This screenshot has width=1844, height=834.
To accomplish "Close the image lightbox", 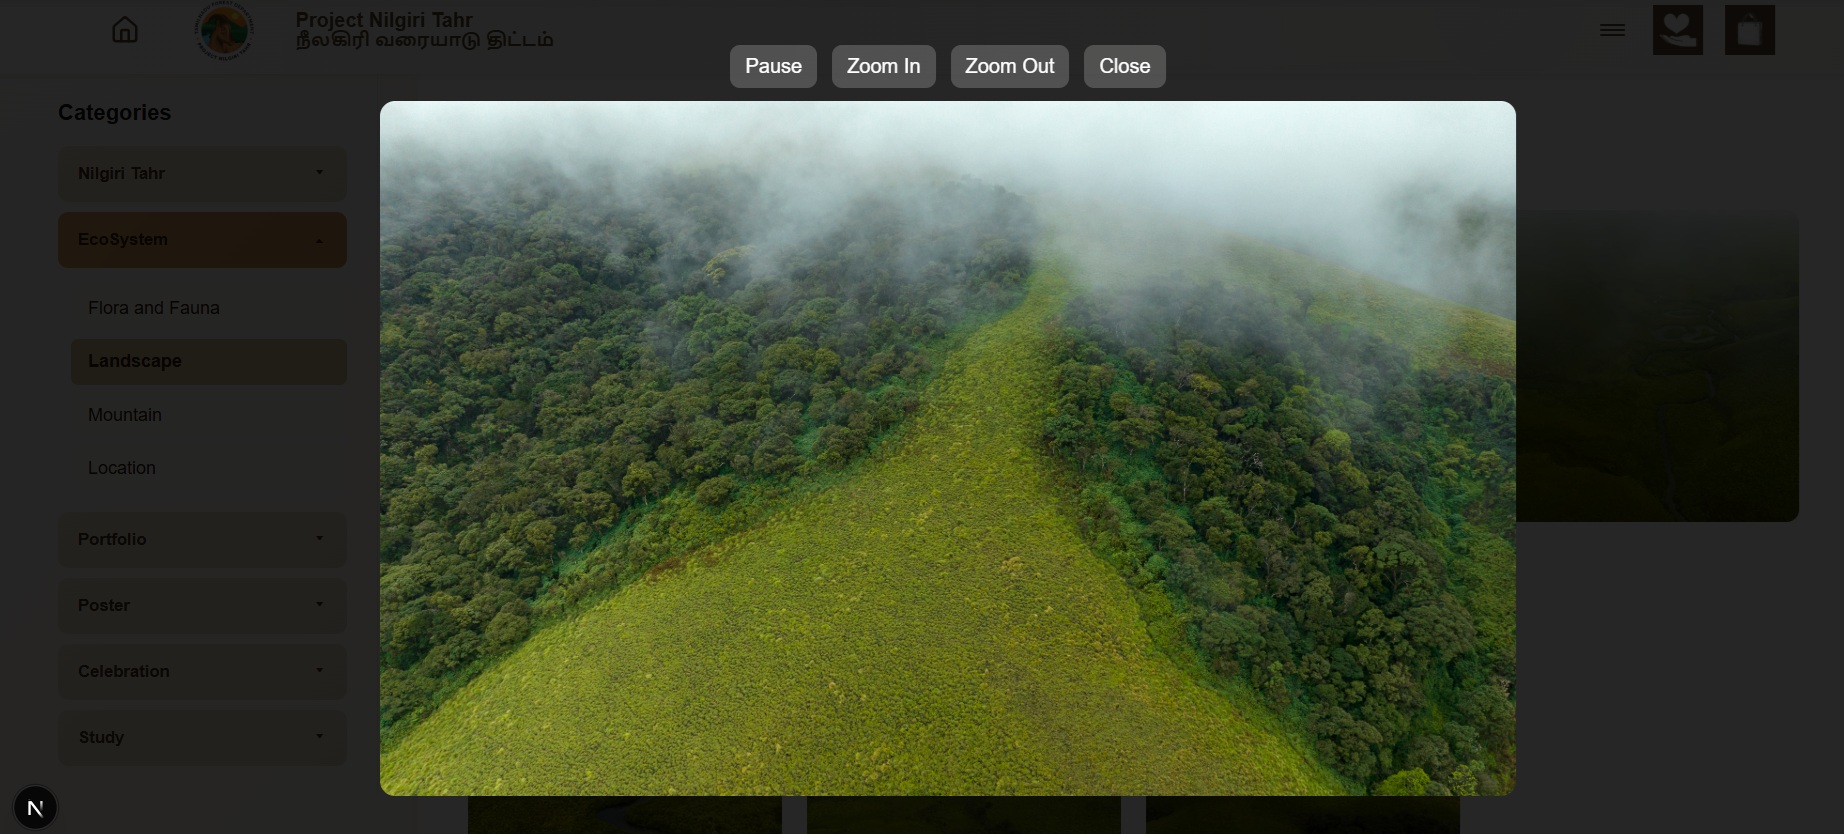I will [1125, 66].
